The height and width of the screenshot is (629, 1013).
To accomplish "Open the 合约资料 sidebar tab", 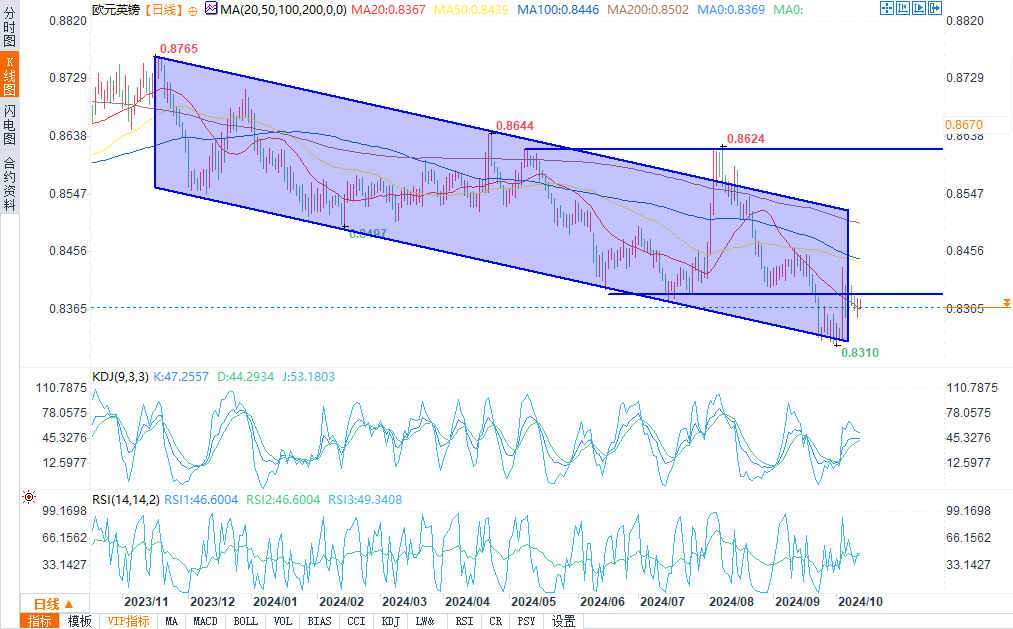I will pos(9,184).
